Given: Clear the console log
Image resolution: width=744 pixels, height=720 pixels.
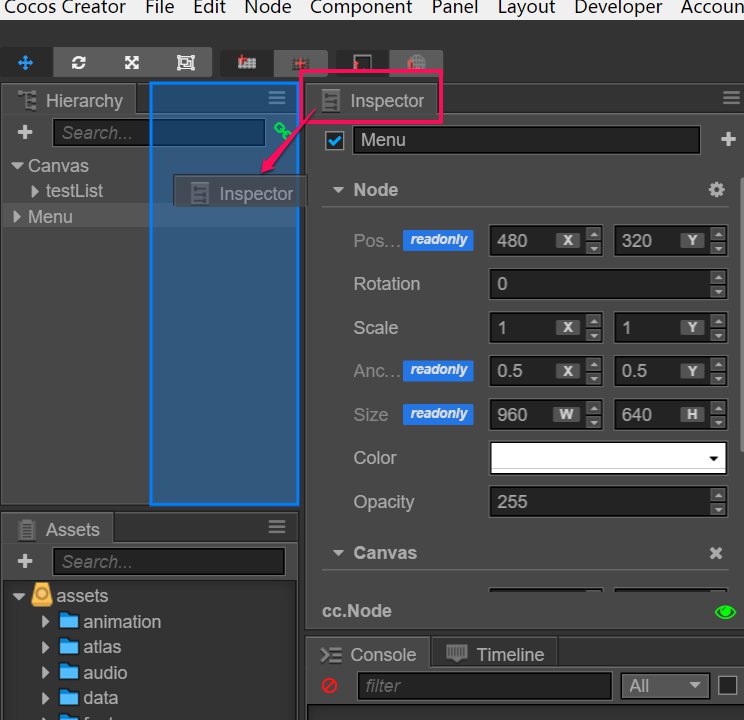Looking at the screenshot, I should 329,685.
